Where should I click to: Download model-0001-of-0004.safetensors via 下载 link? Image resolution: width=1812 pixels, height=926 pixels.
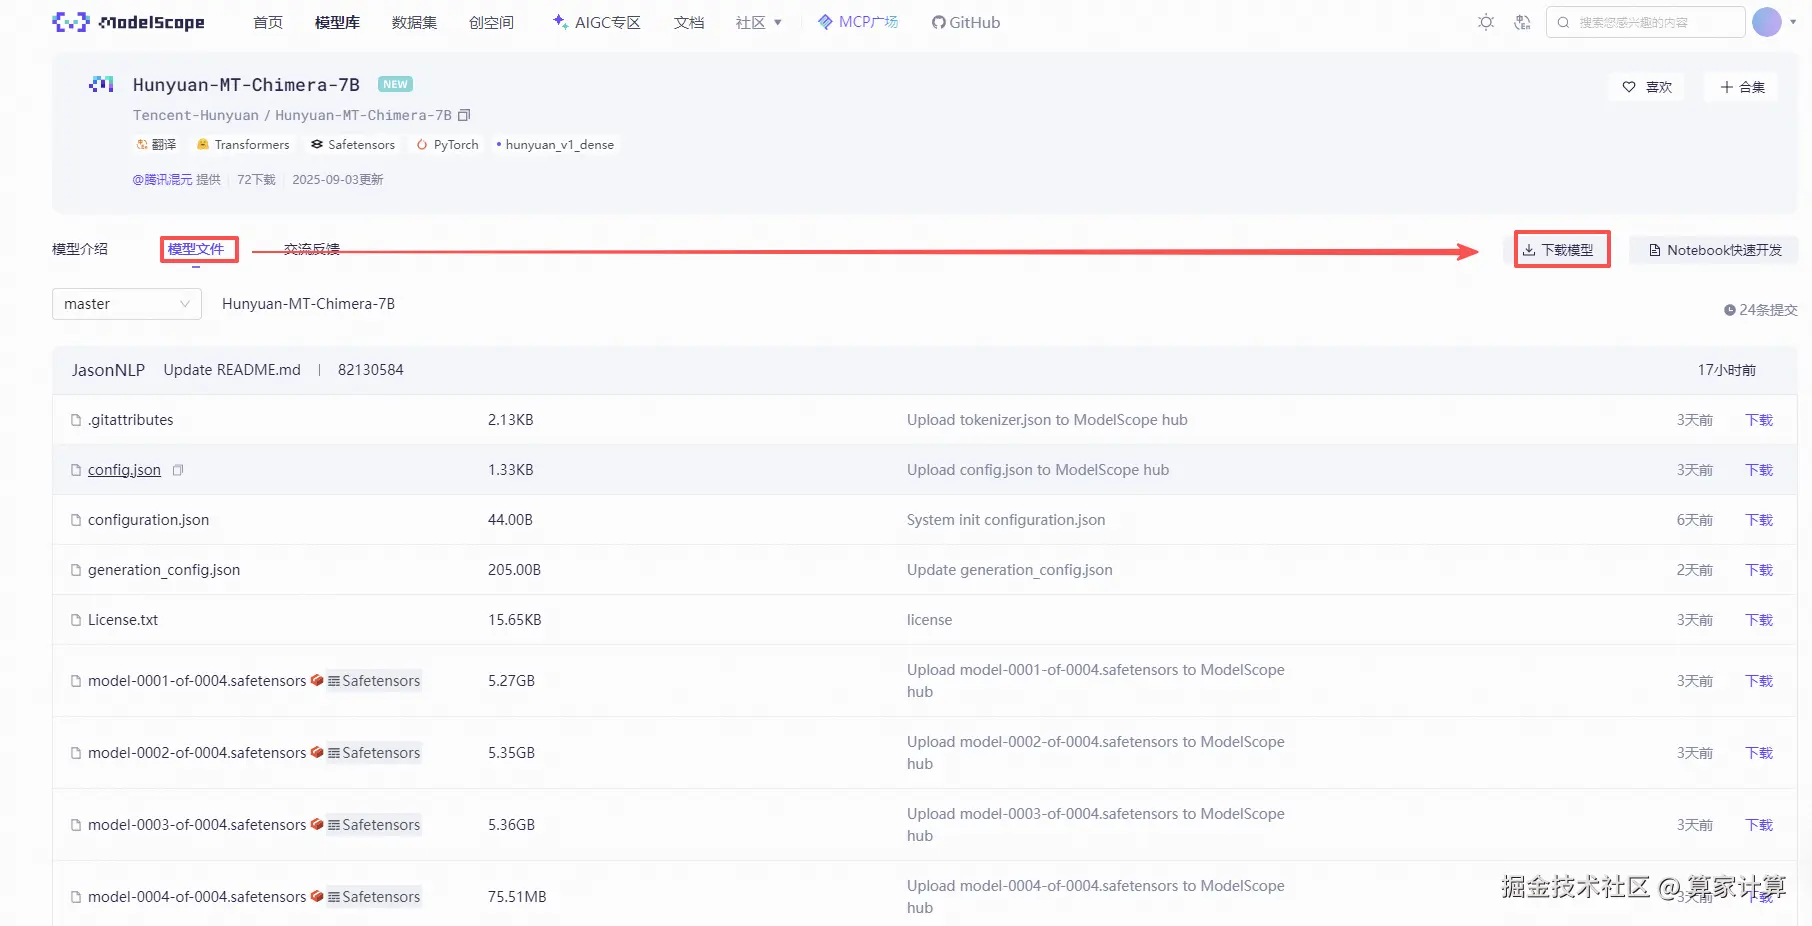(1759, 681)
